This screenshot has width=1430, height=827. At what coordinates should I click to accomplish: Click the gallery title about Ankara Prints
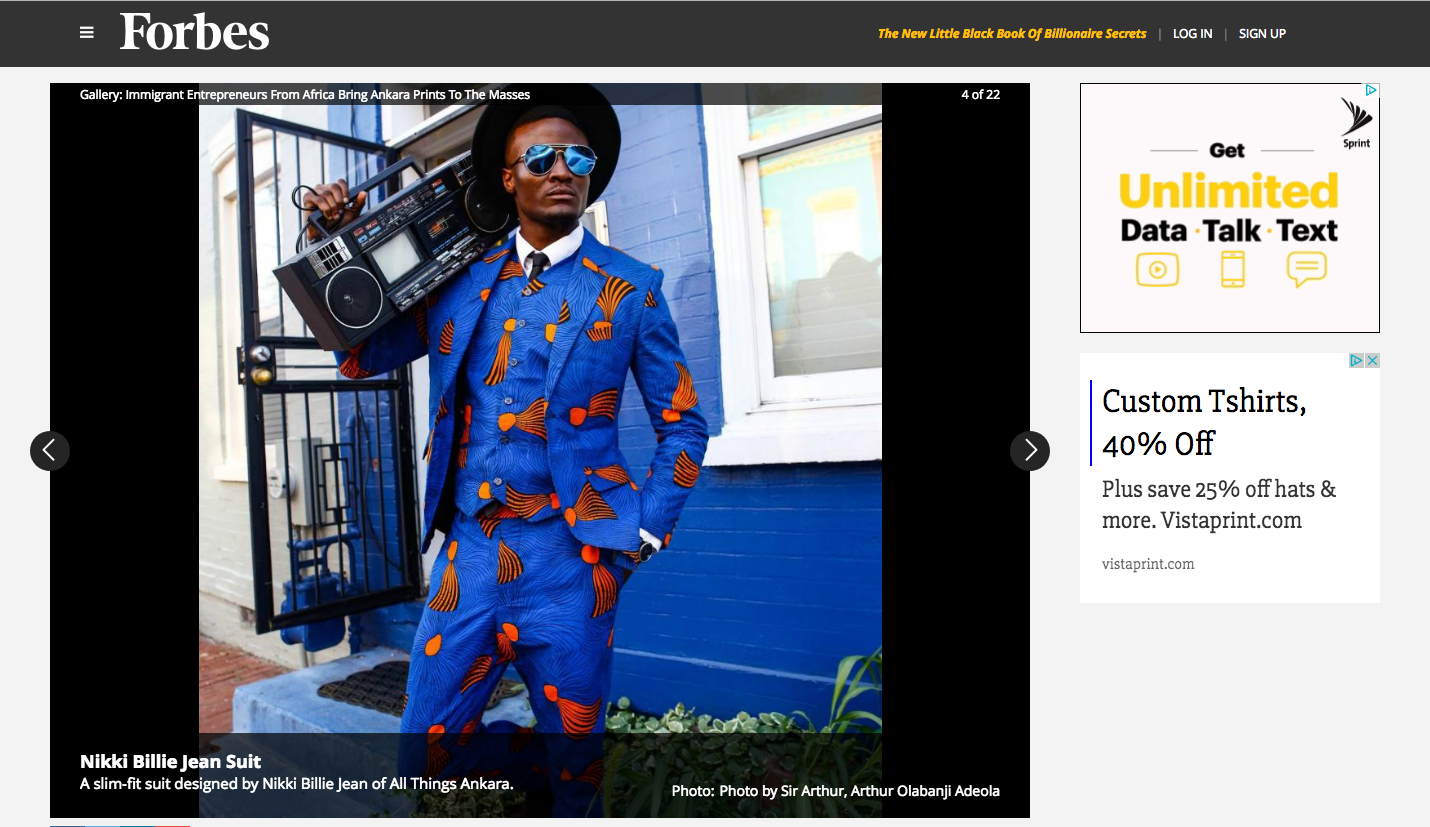(305, 95)
